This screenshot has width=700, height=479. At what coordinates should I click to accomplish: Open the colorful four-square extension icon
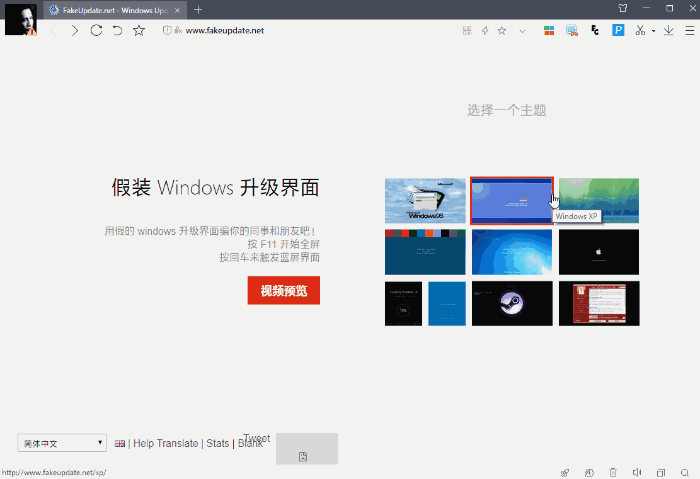(x=549, y=30)
